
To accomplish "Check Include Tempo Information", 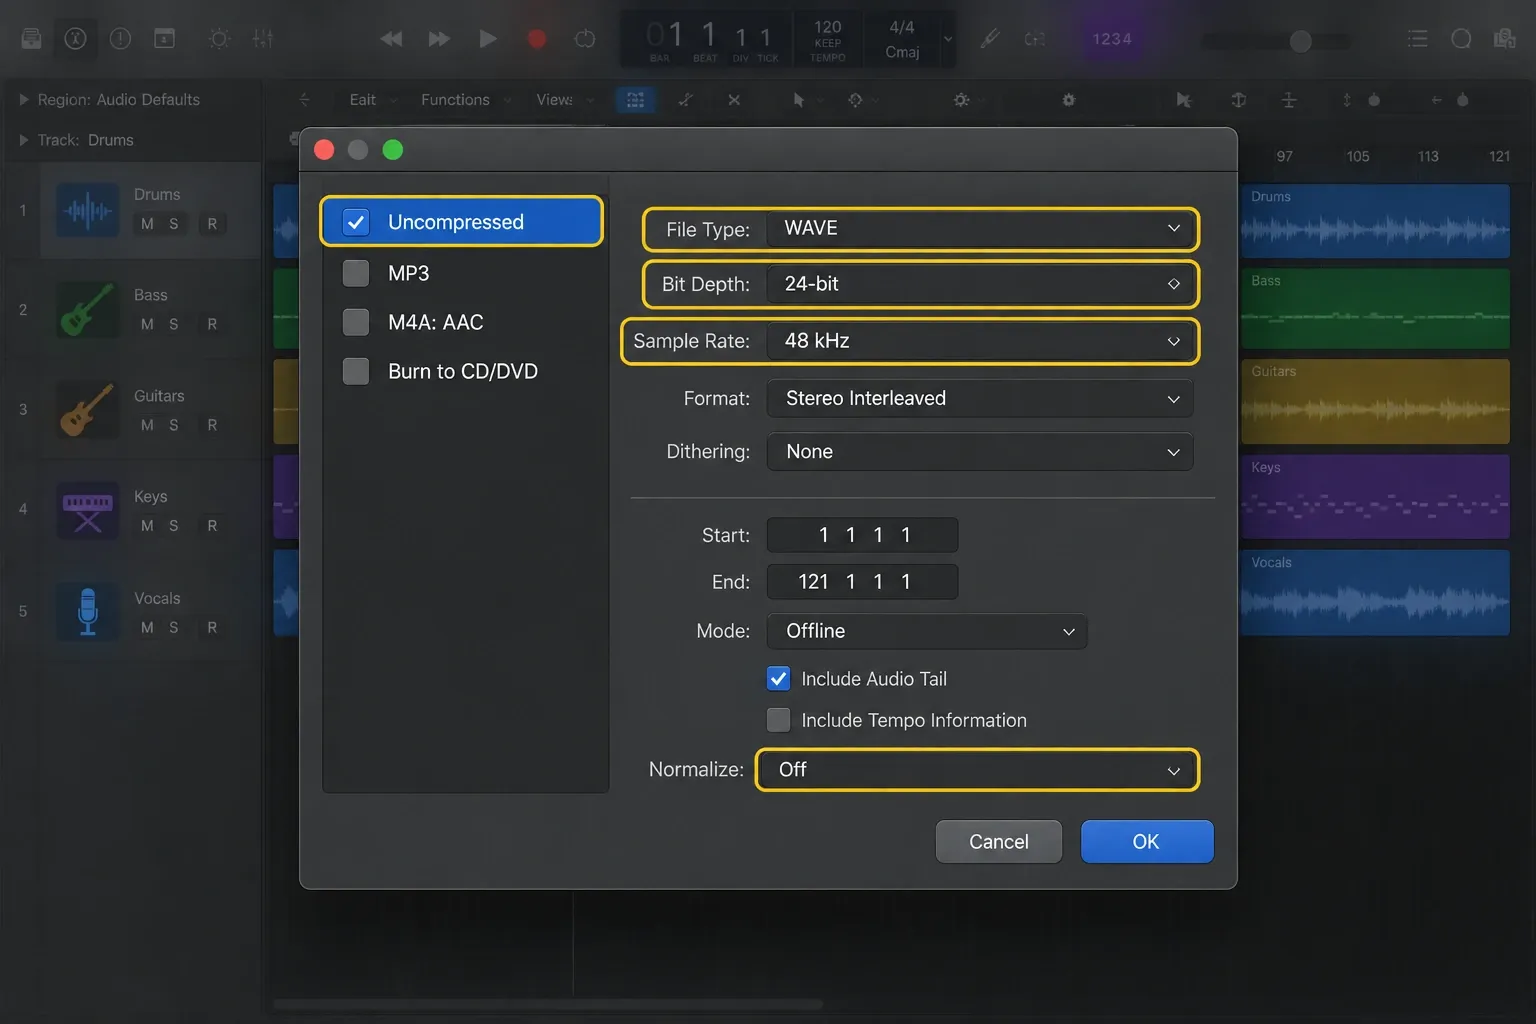I will click(x=778, y=720).
